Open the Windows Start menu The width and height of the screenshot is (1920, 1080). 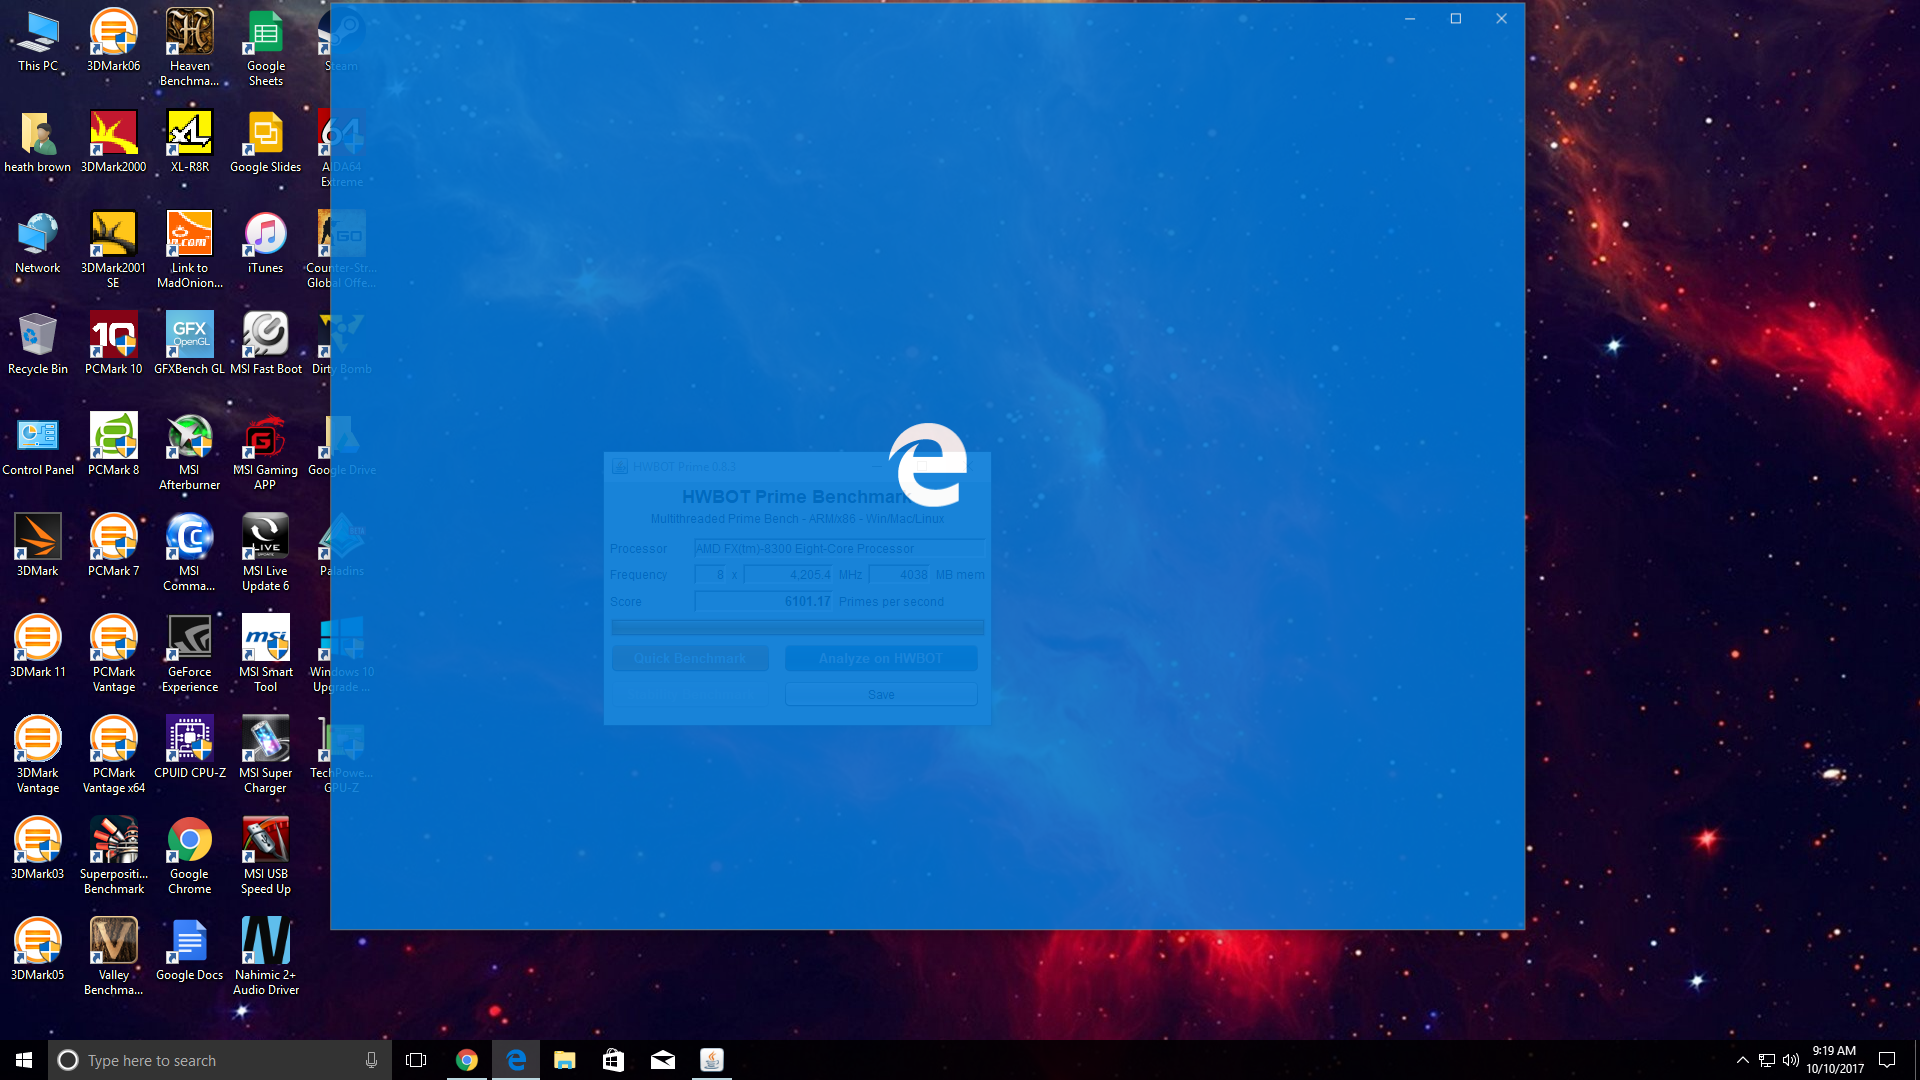coord(24,1060)
